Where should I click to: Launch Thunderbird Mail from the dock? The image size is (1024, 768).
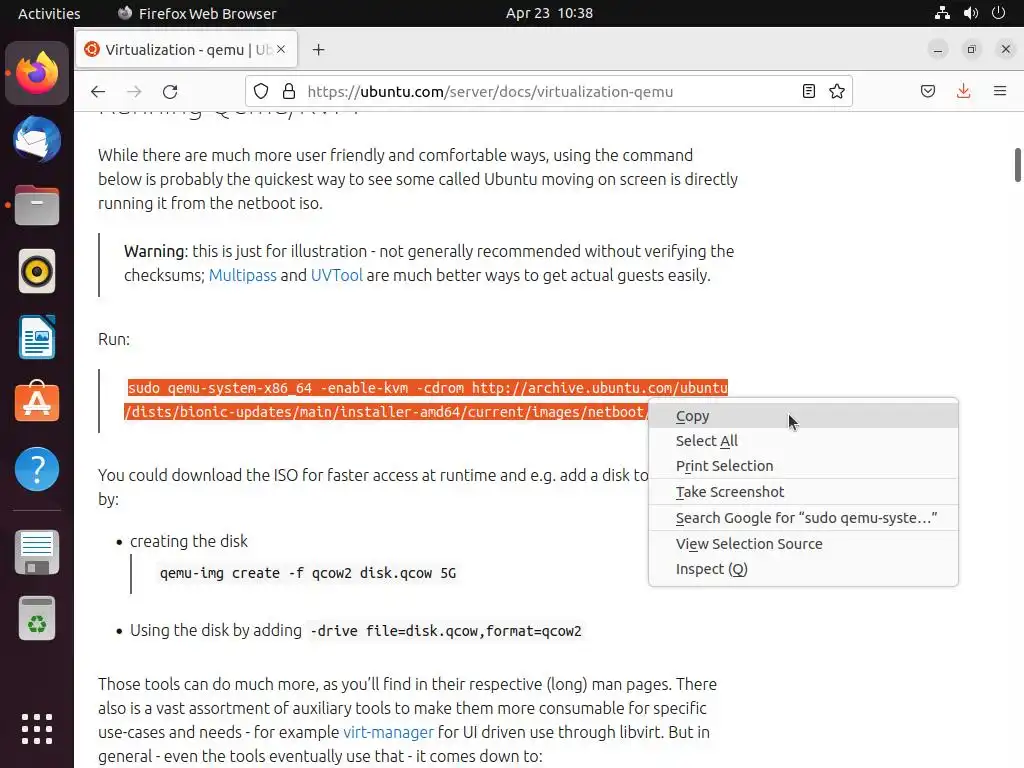tap(37, 139)
